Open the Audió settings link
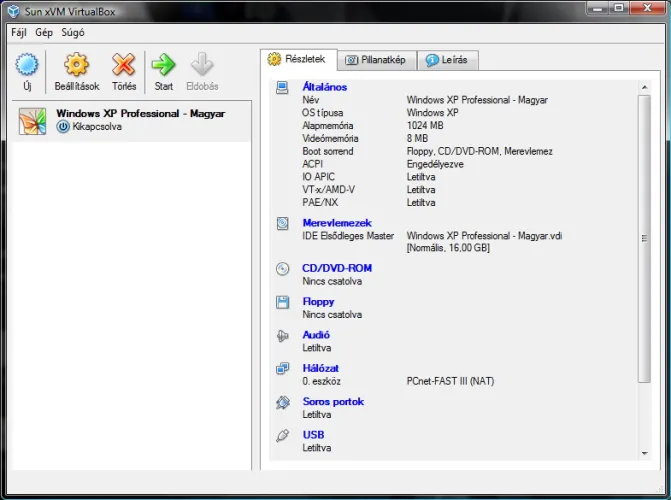The image size is (671, 500). (316, 335)
